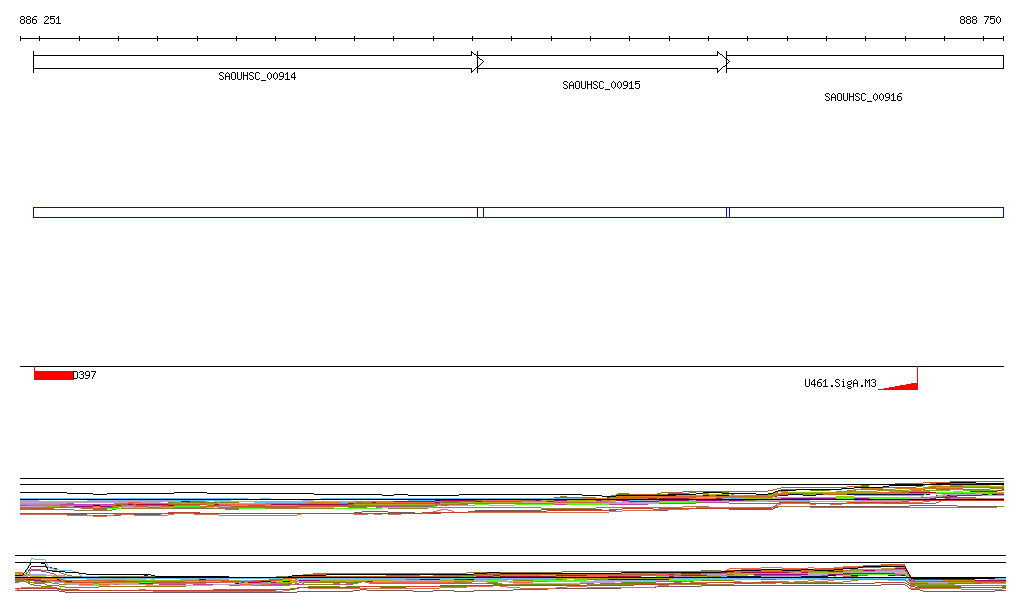
Task: Click the start coordinate 886 251
Action: point(40,20)
